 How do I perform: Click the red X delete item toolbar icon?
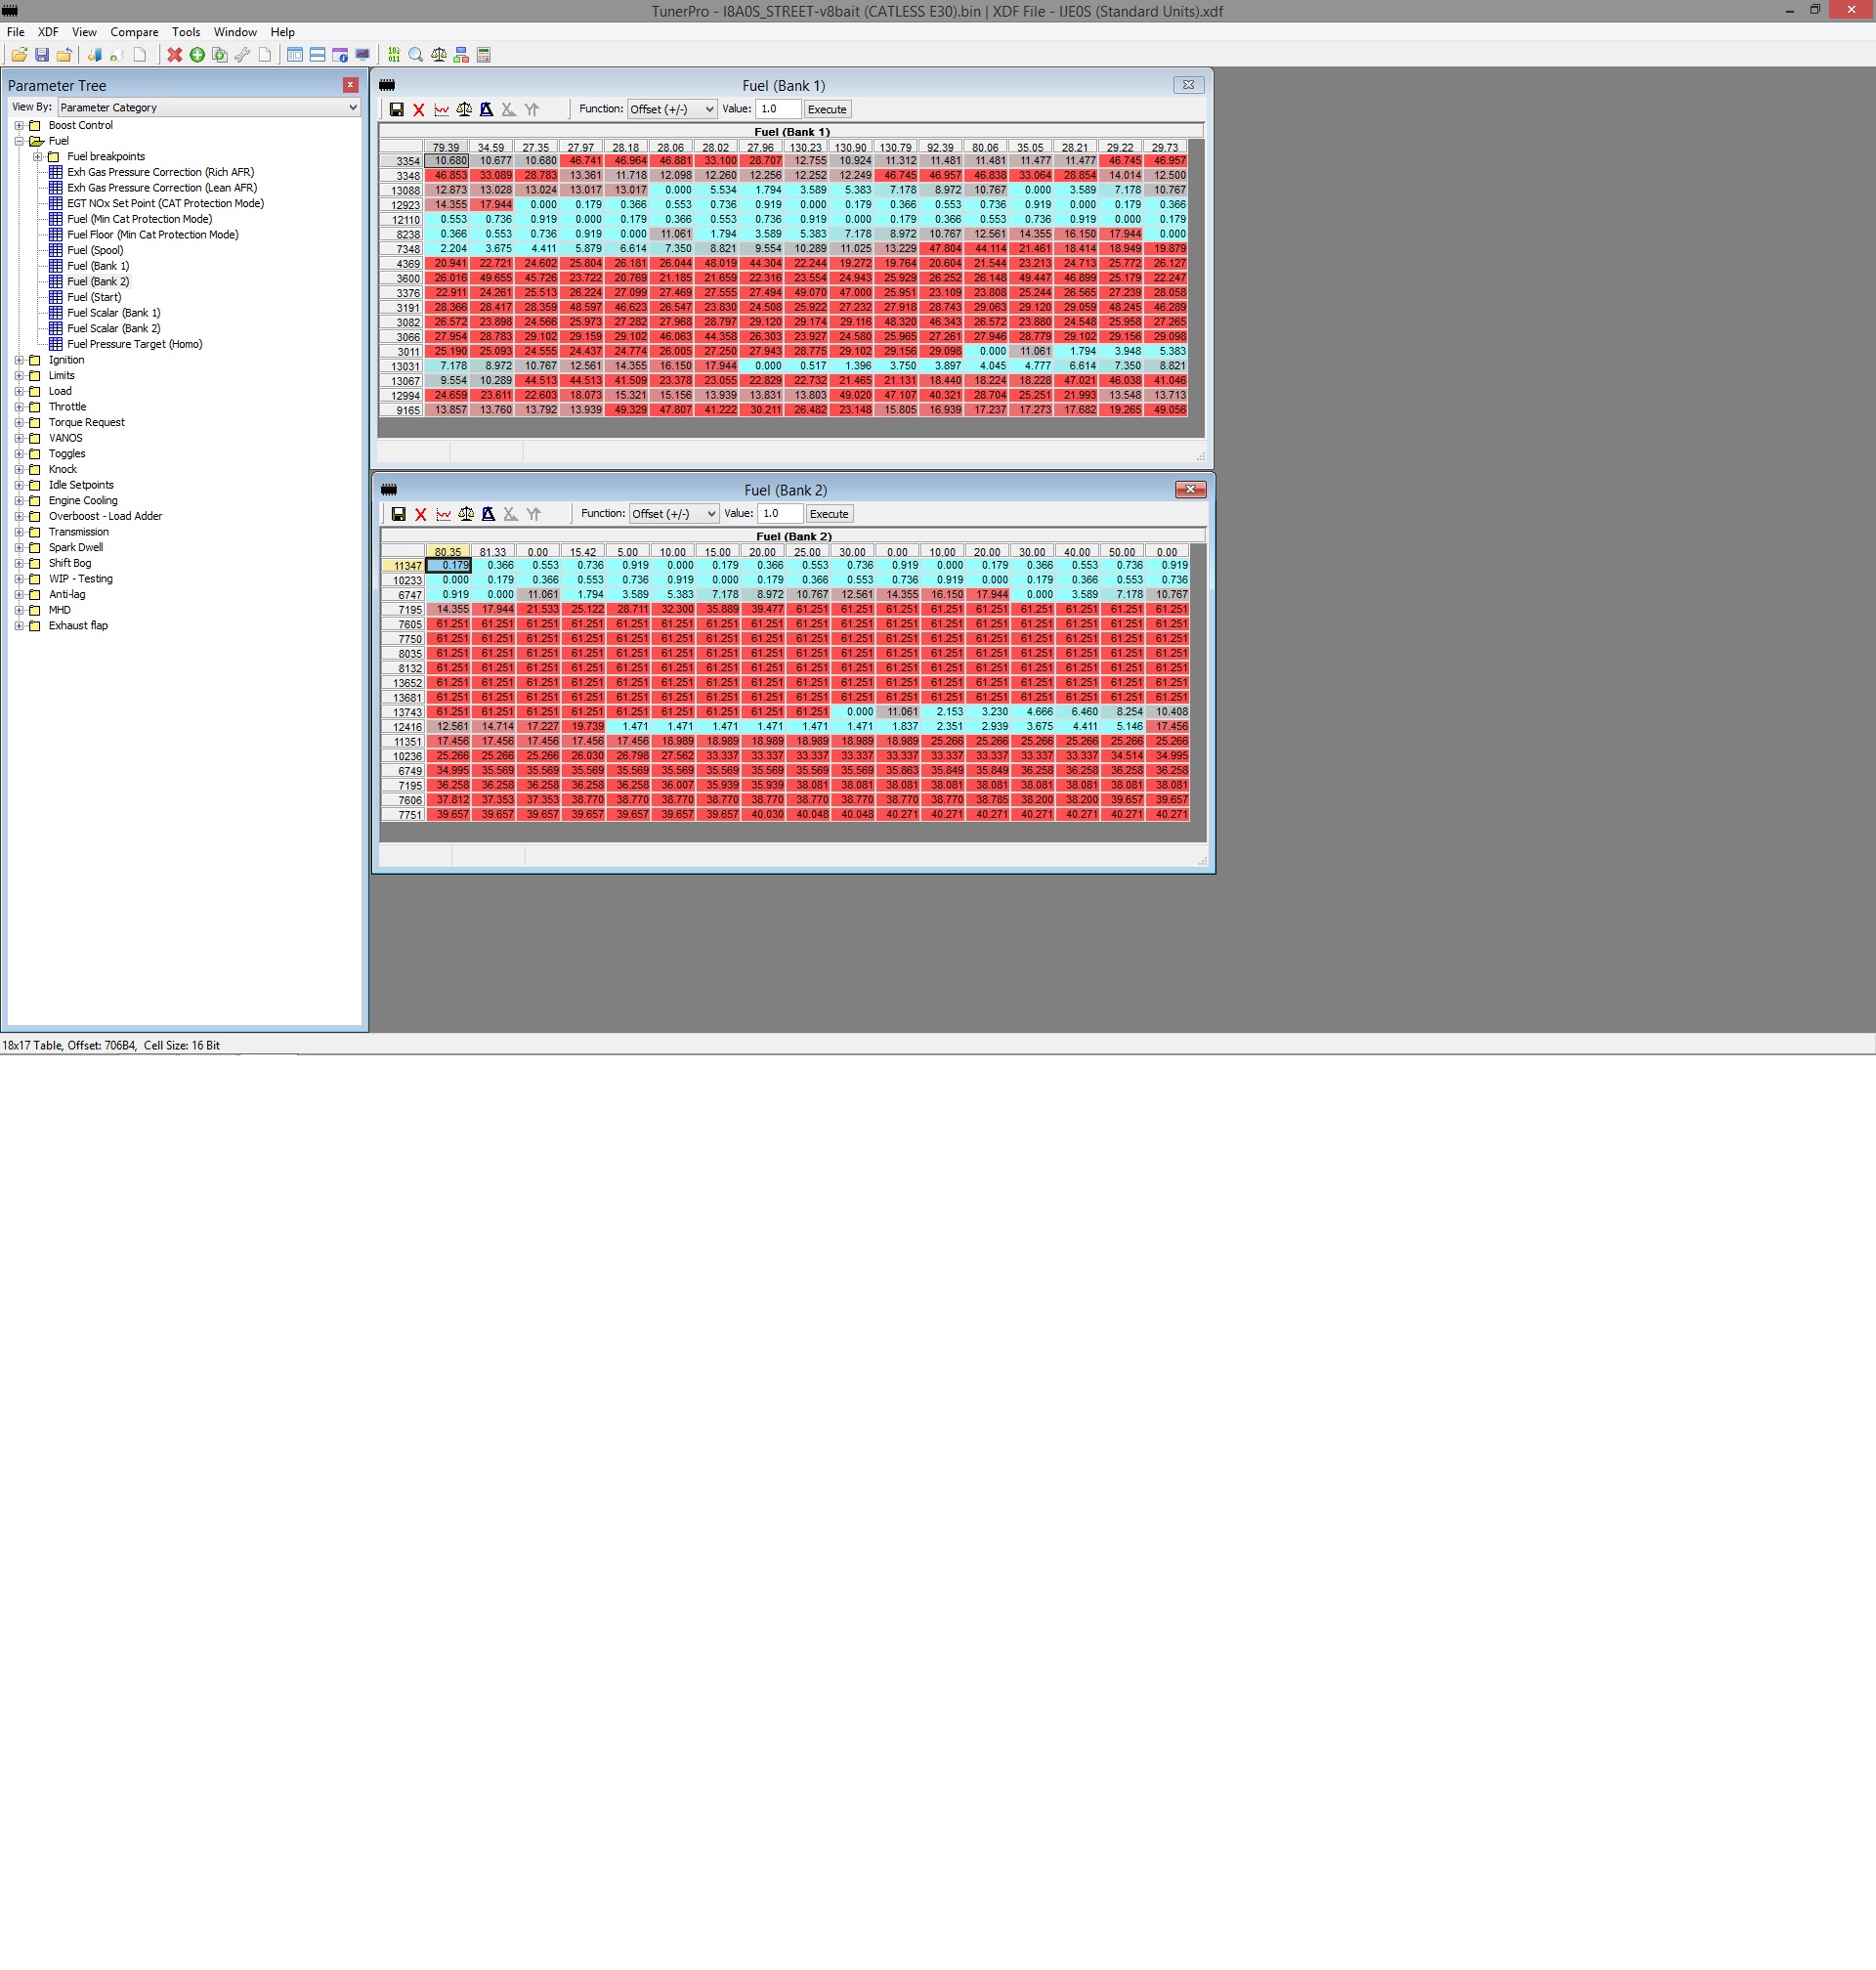click(x=175, y=55)
